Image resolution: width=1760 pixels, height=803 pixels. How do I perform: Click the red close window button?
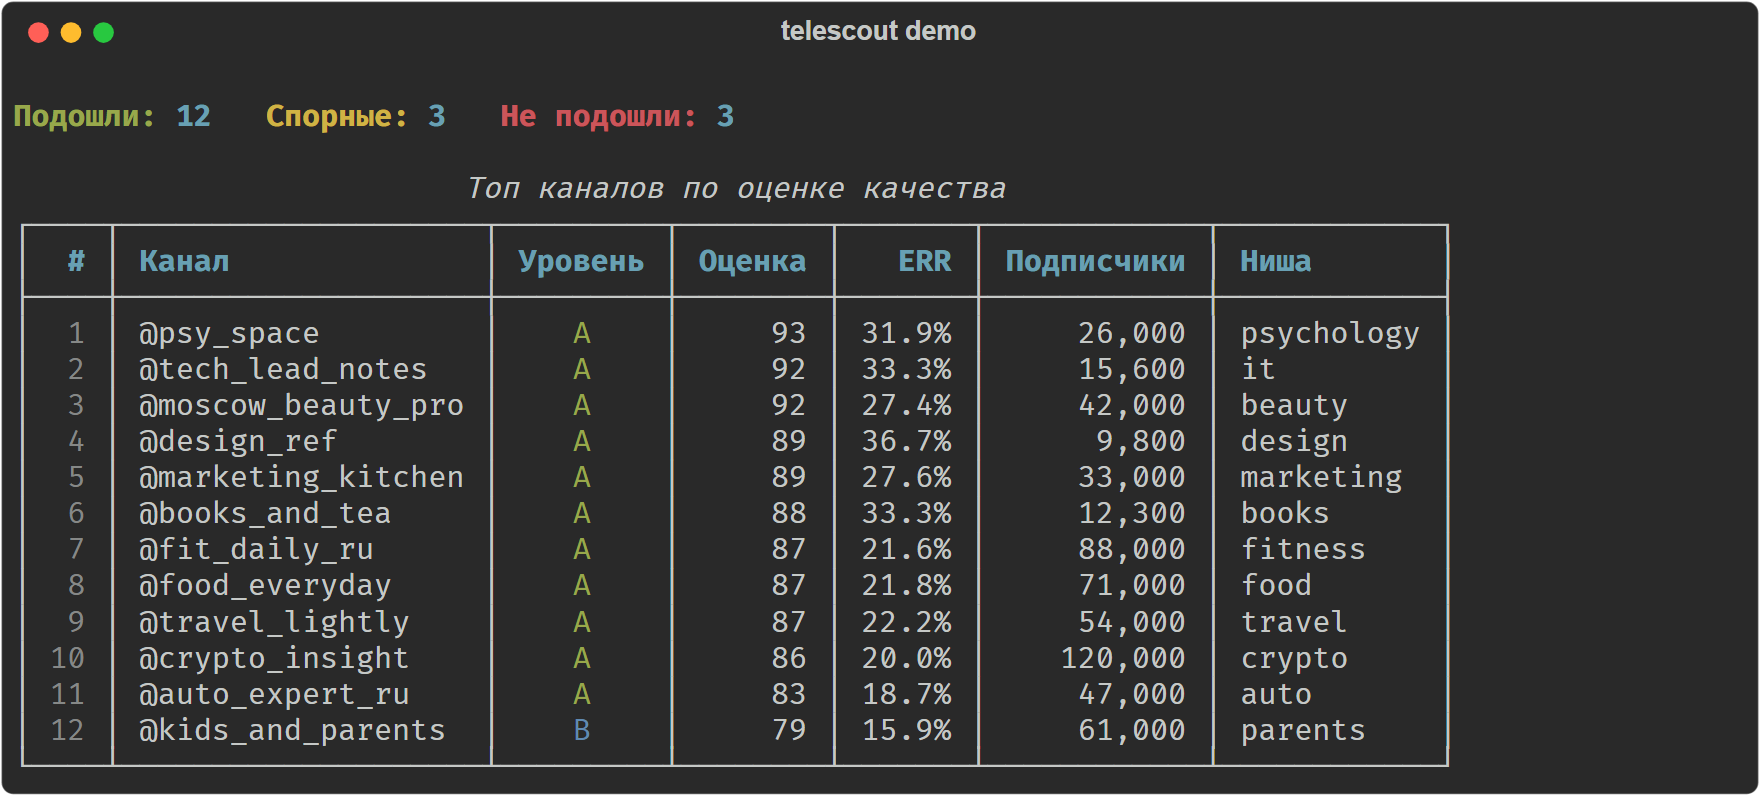click(x=39, y=33)
